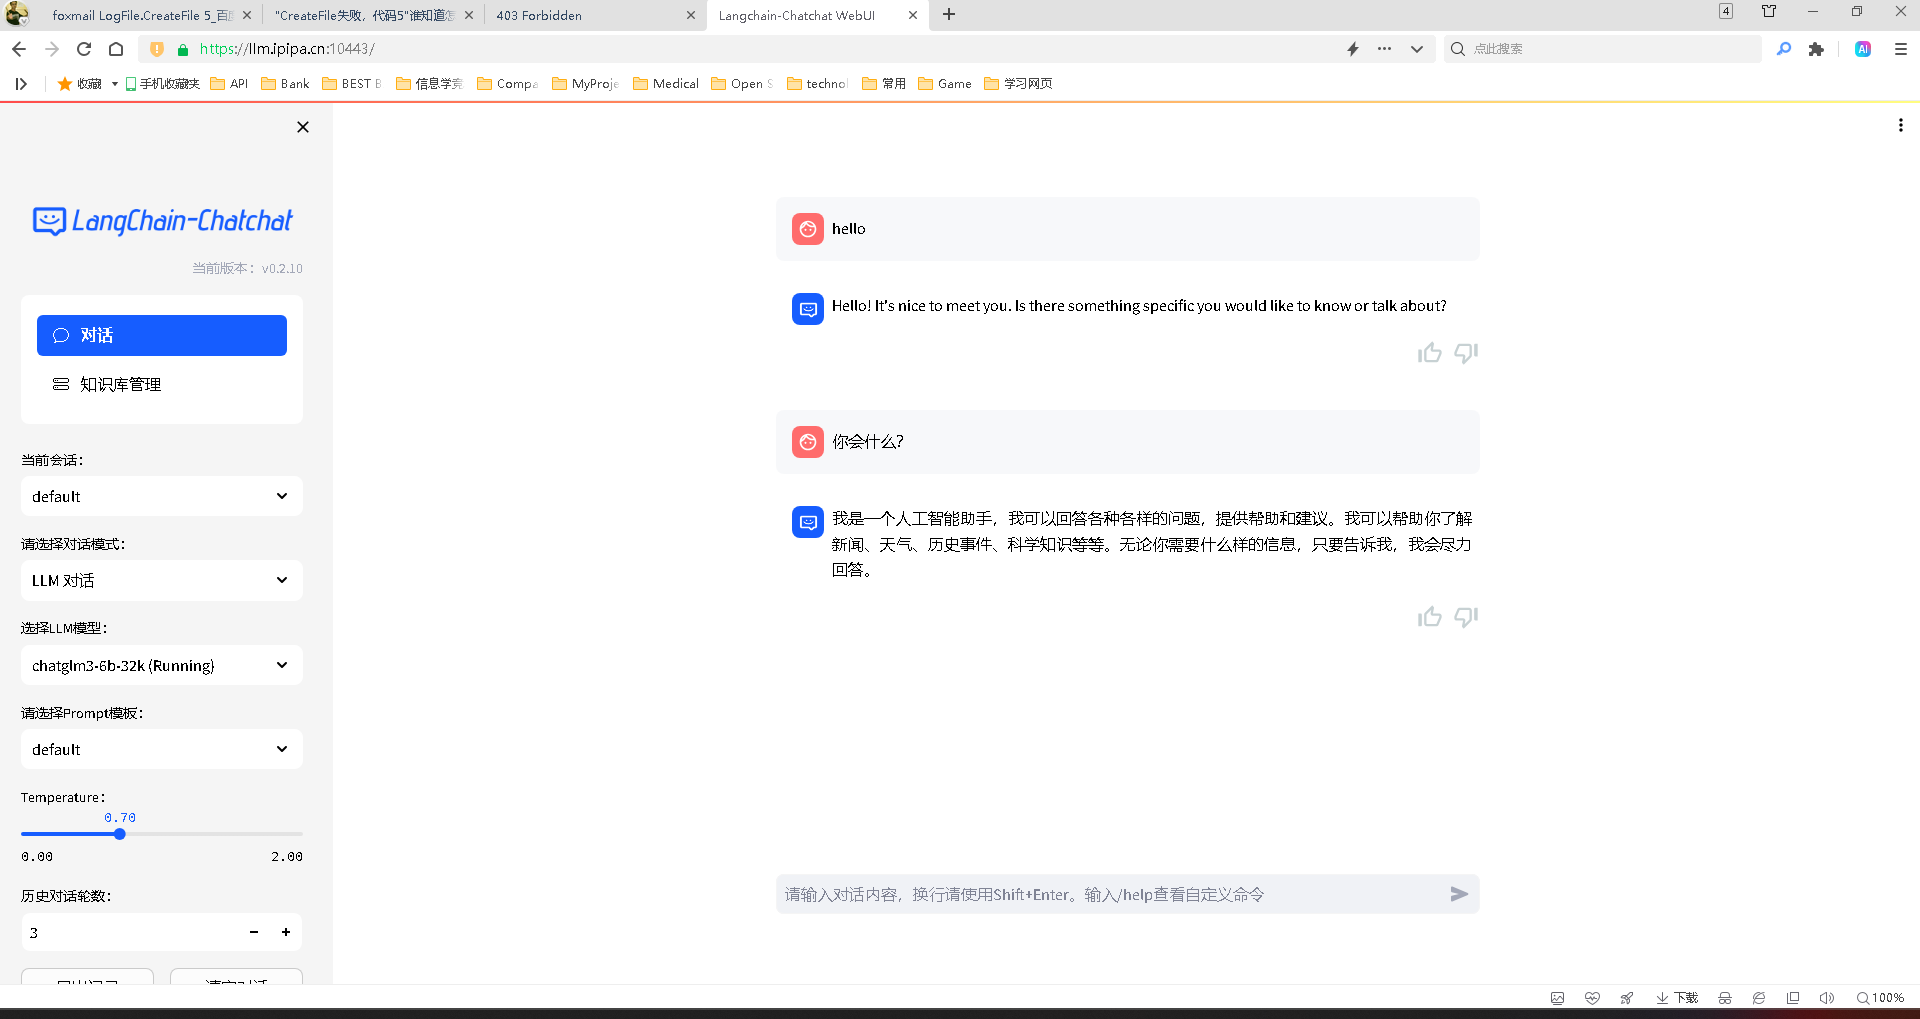
Task: Click the lightning speed mode icon
Action: pyautogui.click(x=1353, y=49)
